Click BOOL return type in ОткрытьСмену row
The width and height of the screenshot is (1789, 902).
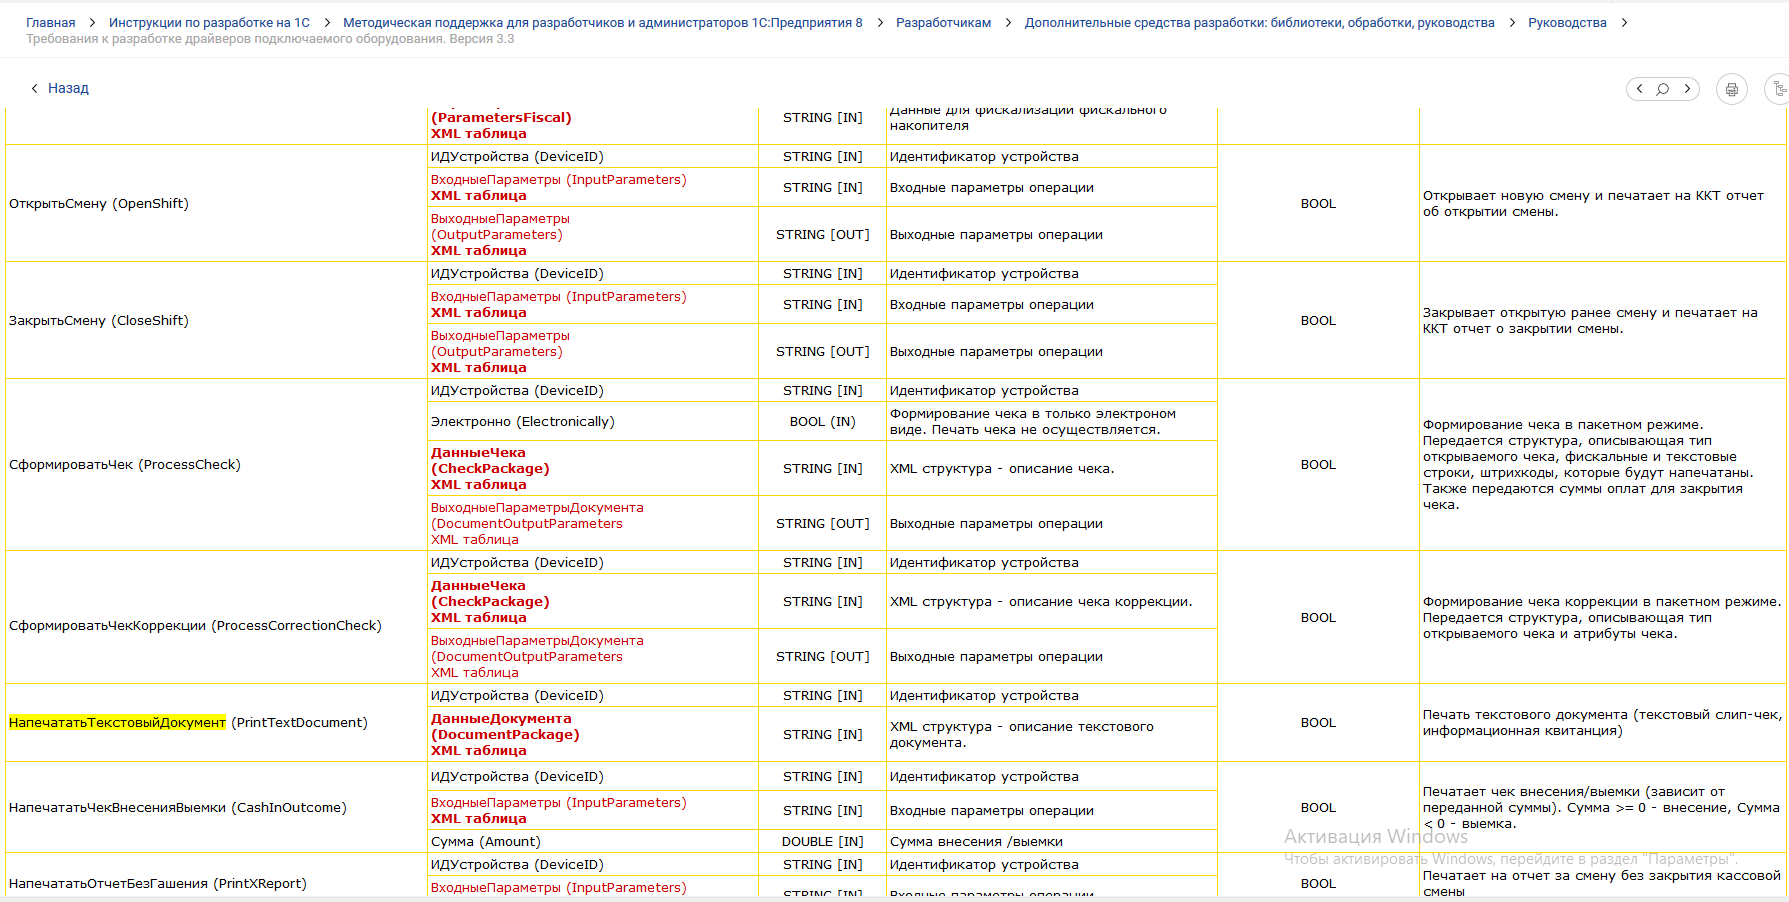pyautogui.click(x=1318, y=204)
